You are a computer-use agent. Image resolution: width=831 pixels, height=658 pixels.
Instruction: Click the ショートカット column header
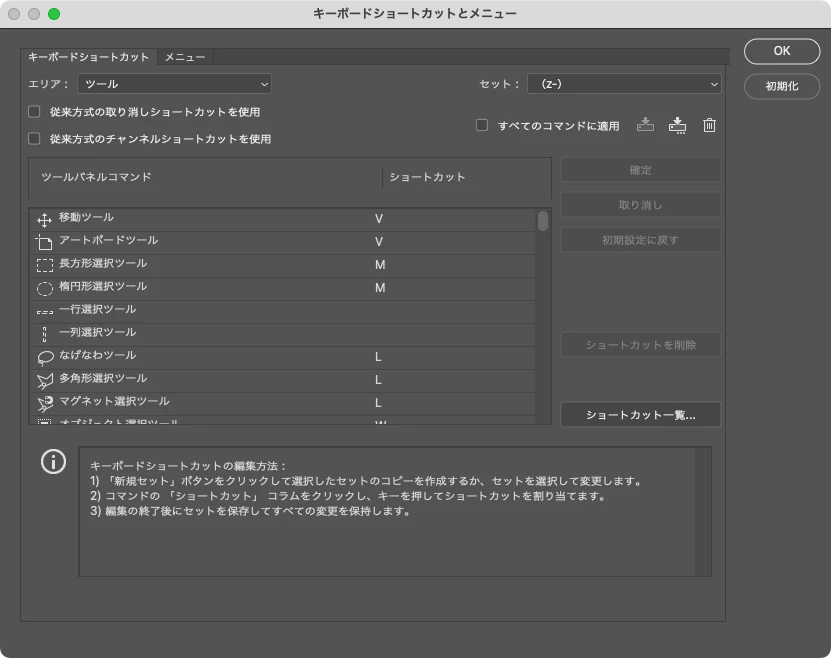pyautogui.click(x=427, y=177)
